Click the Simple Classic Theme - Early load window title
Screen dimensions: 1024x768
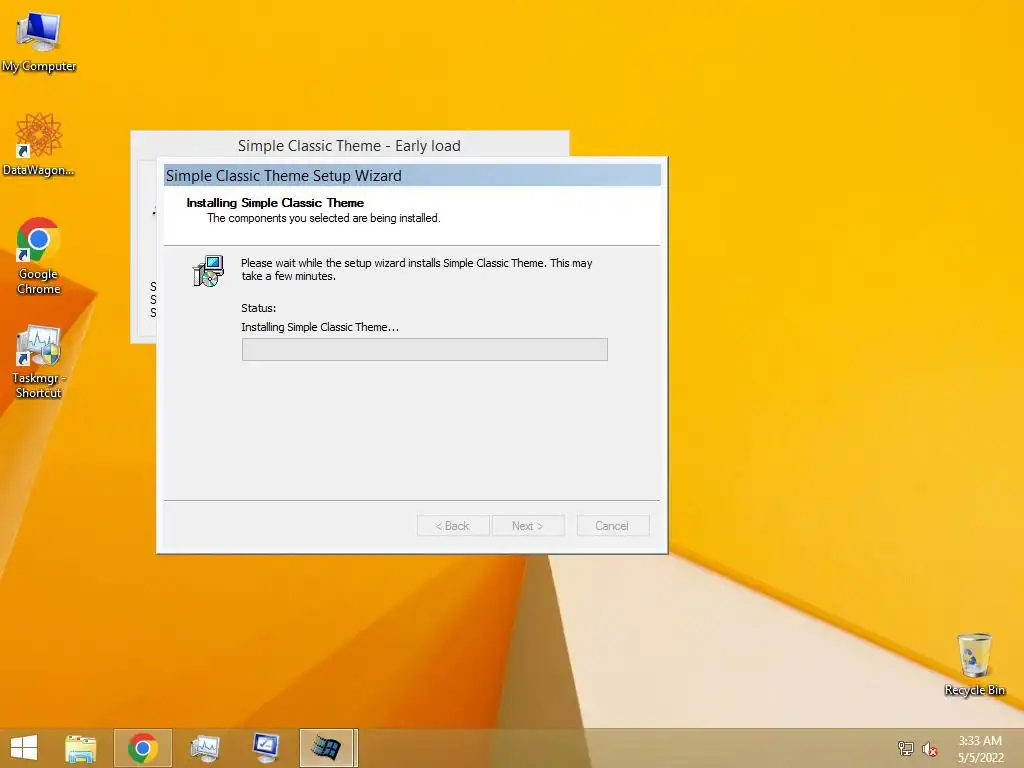349,146
